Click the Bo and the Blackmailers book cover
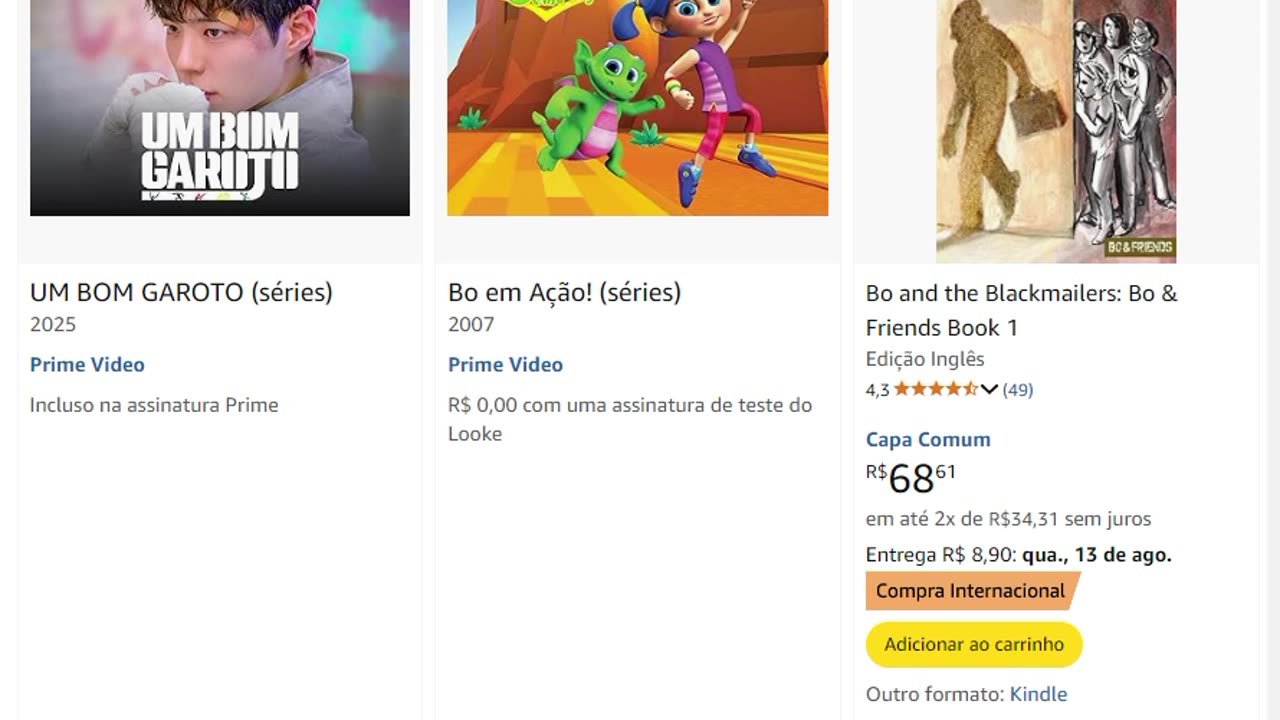This screenshot has width=1280, height=720. (1056, 130)
